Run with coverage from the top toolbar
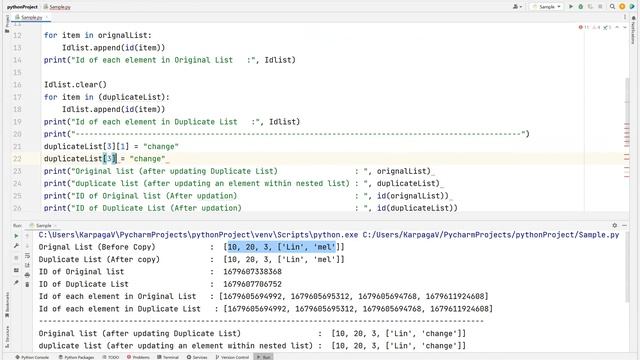Viewport: 640px width, 360px height. click(590, 7)
